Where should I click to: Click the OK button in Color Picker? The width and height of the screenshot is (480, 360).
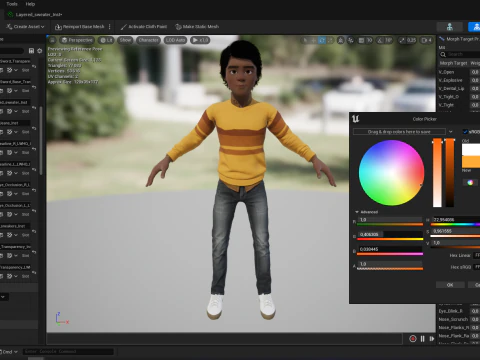[x=450, y=285]
